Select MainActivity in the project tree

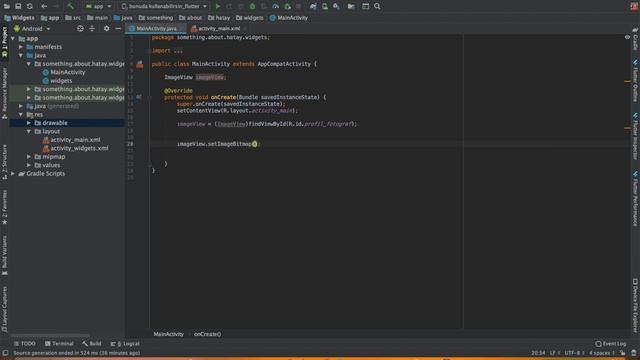64,72
